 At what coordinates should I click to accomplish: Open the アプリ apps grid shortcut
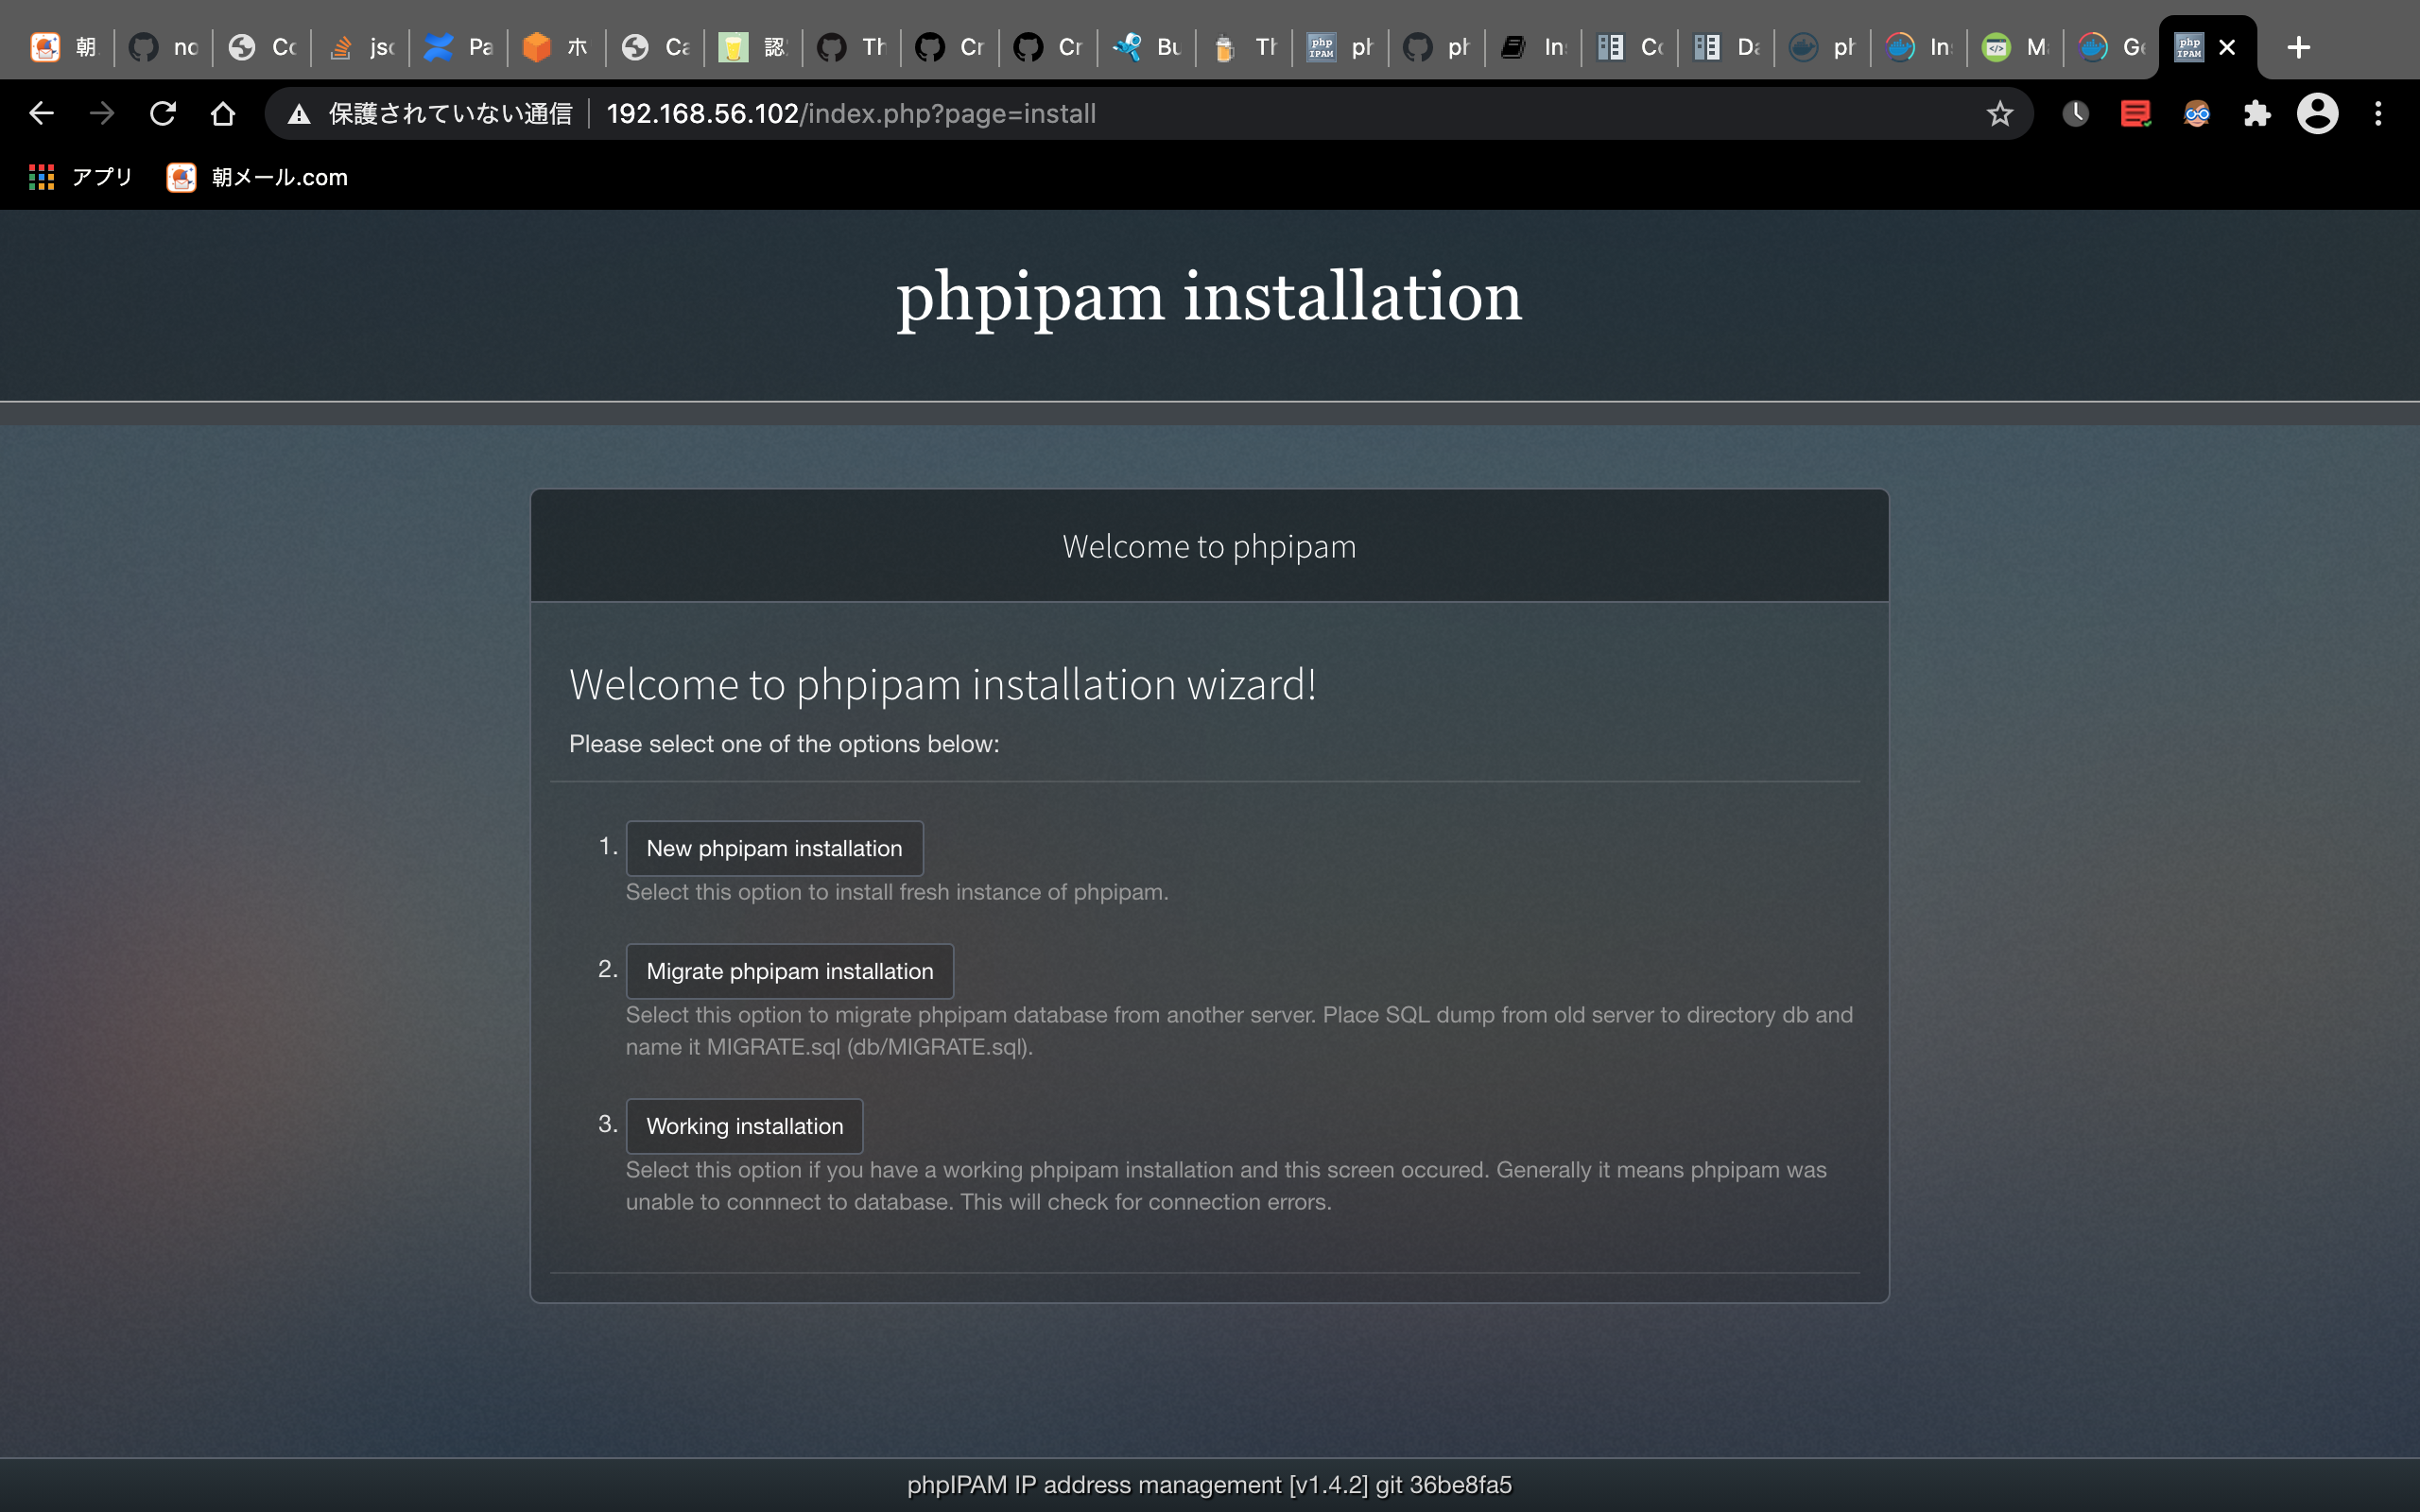coord(80,177)
